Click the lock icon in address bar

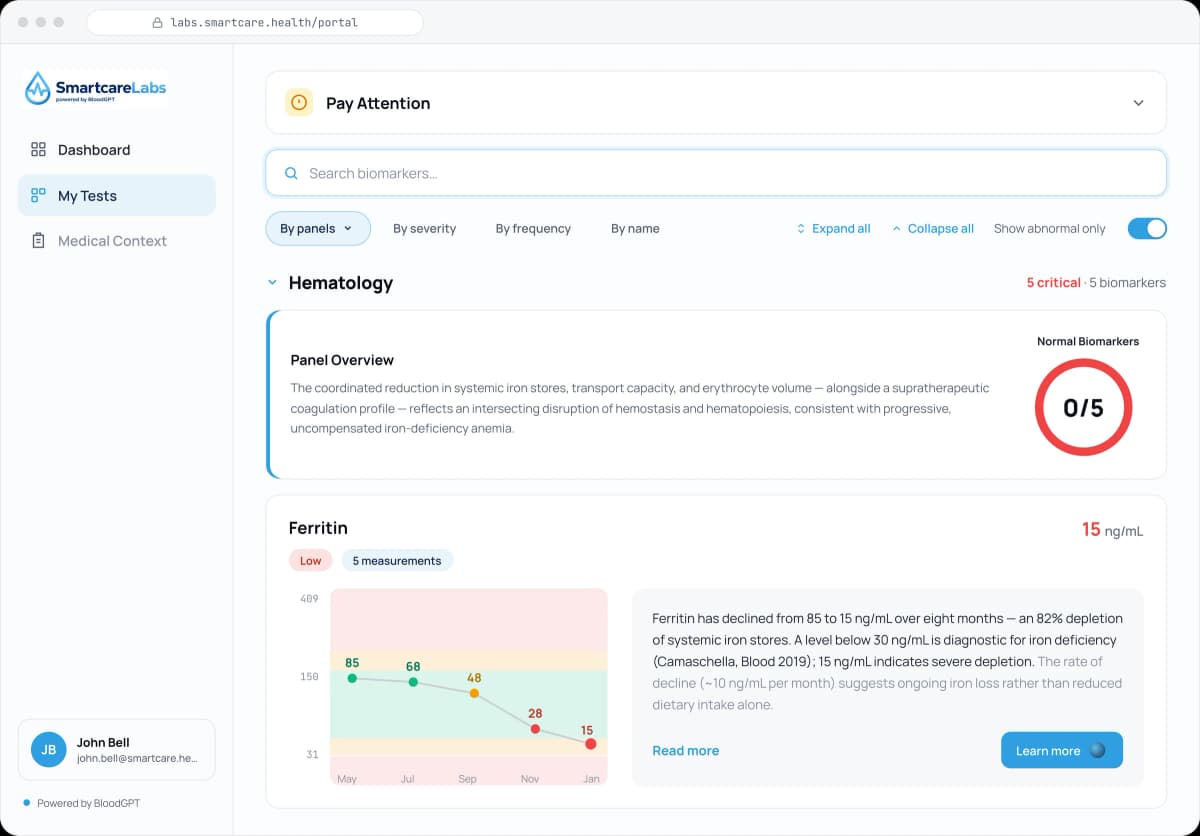157,22
